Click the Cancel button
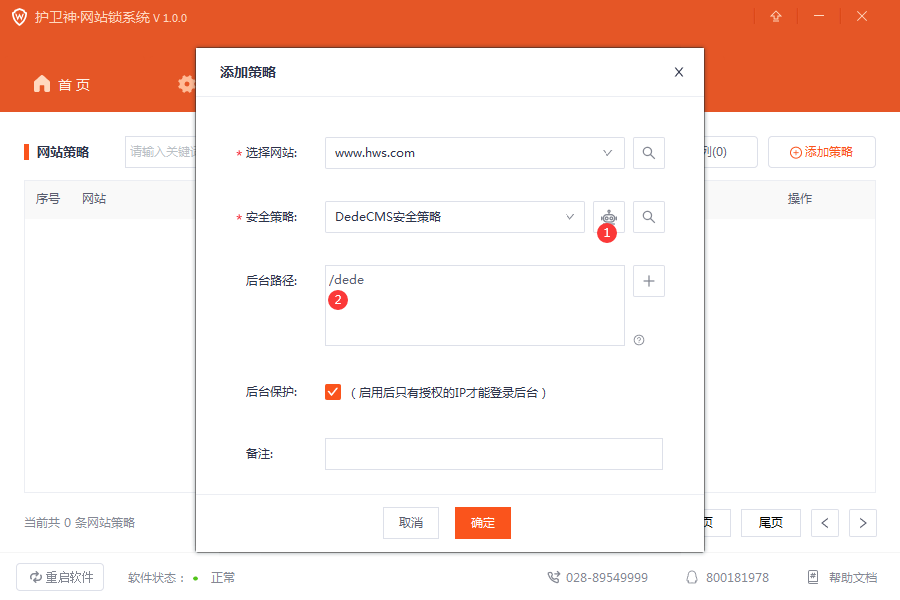 (411, 522)
